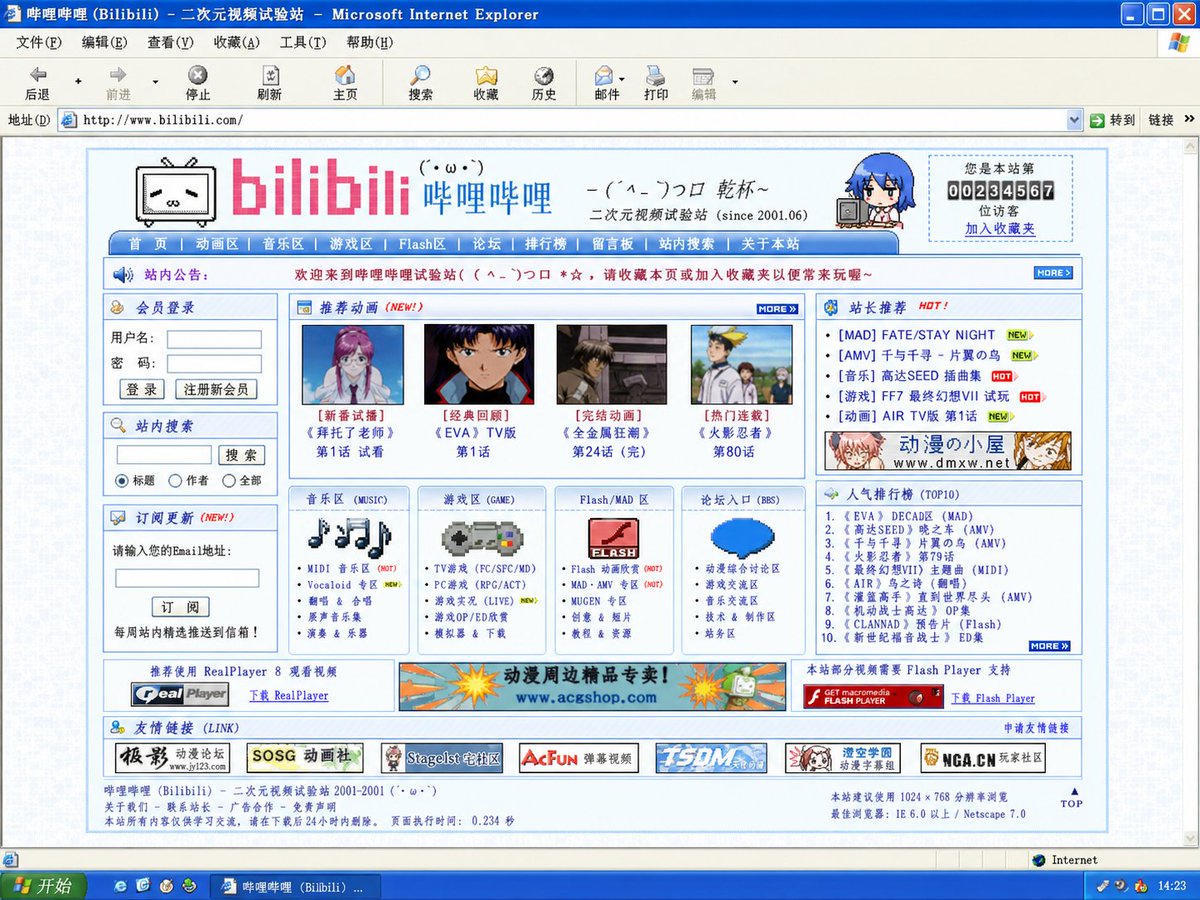Open the Back button history dropdown arrow
This screenshot has height=900, width=1200.
click(x=78, y=82)
